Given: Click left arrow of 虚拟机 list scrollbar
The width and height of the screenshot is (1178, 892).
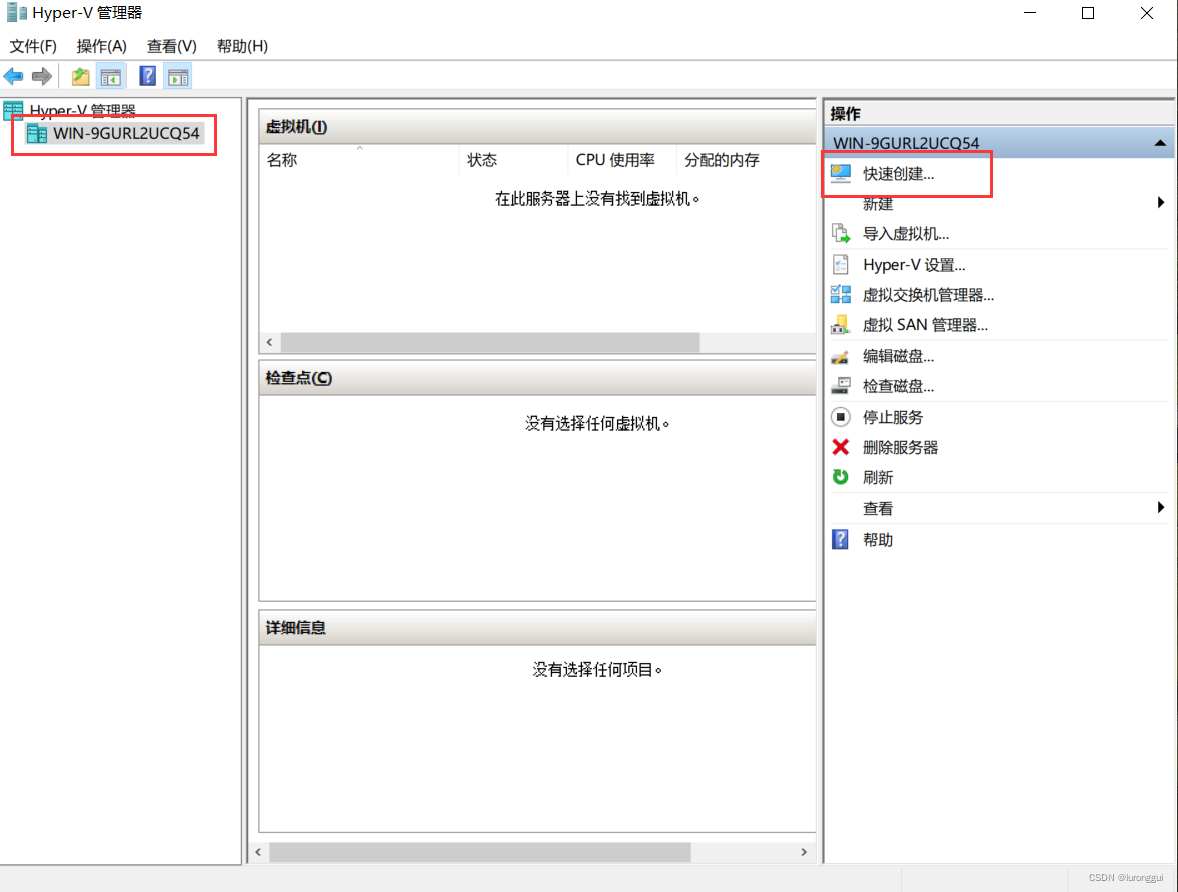Looking at the screenshot, I should (x=270, y=343).
